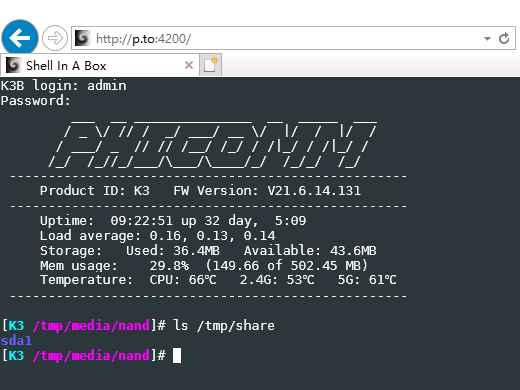
Task: Click the '5G: 61℃' temperature value
Action: tap(367, 280)
